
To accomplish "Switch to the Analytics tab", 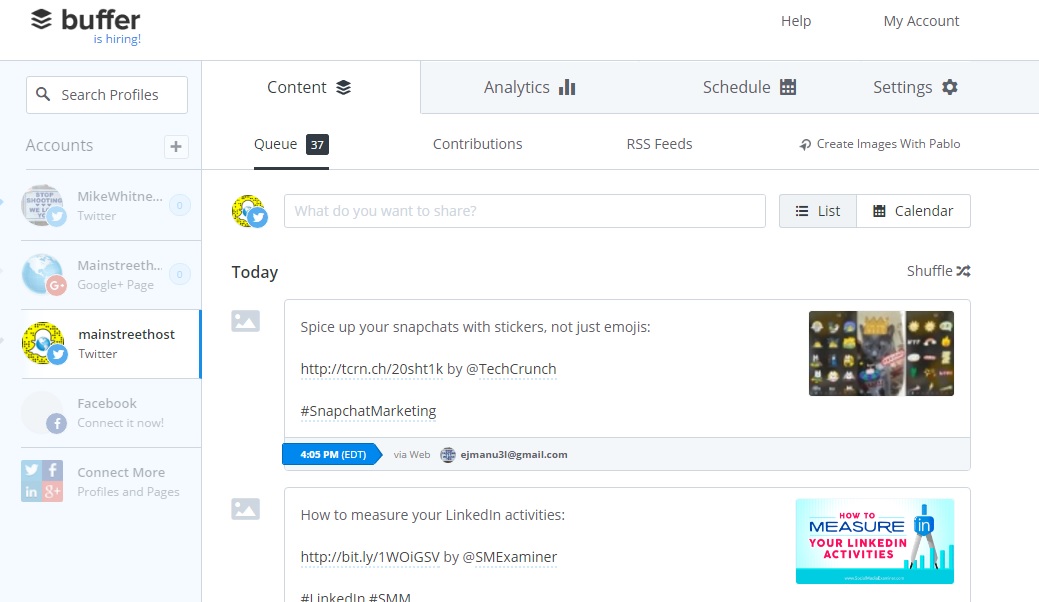I will coord(529,87).
